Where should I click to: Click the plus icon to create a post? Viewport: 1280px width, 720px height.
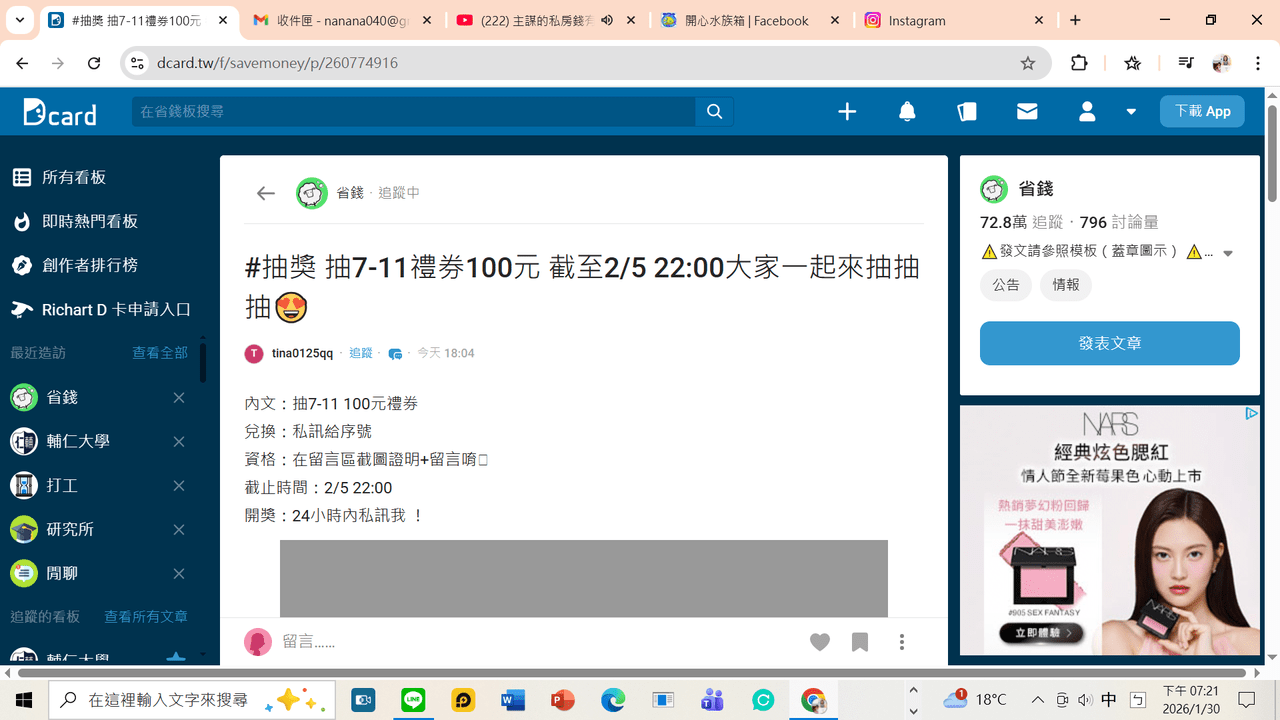tap(847, 112)
